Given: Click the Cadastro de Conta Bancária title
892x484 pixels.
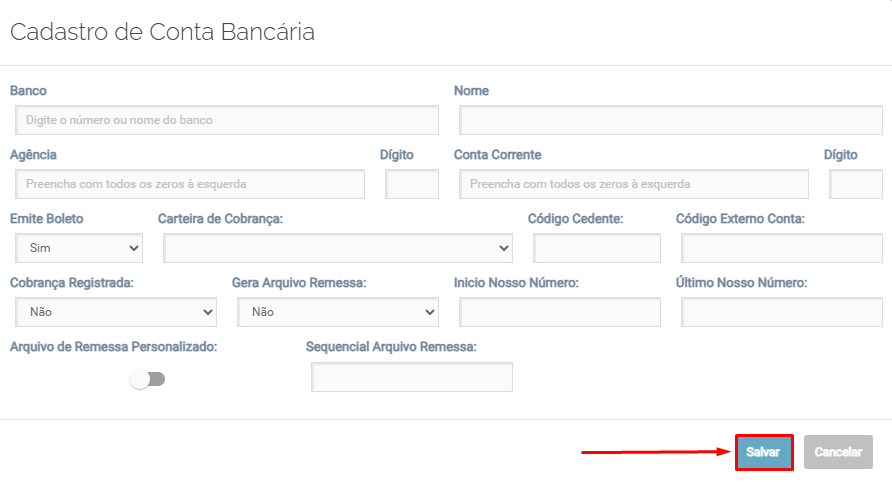Looking at the screenshot, I should click(162, 32).
